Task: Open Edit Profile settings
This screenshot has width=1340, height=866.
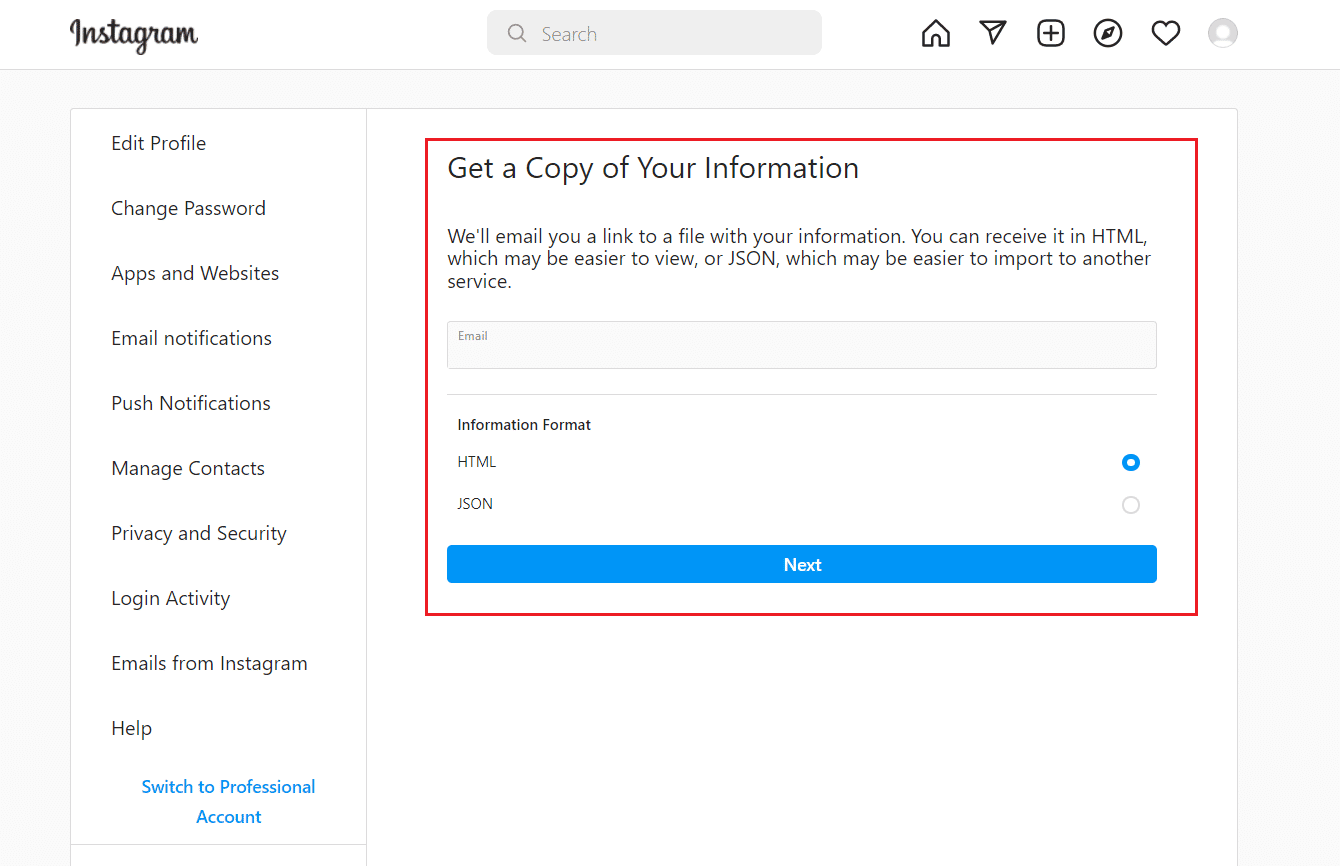Action: click(x=158, y=143)
